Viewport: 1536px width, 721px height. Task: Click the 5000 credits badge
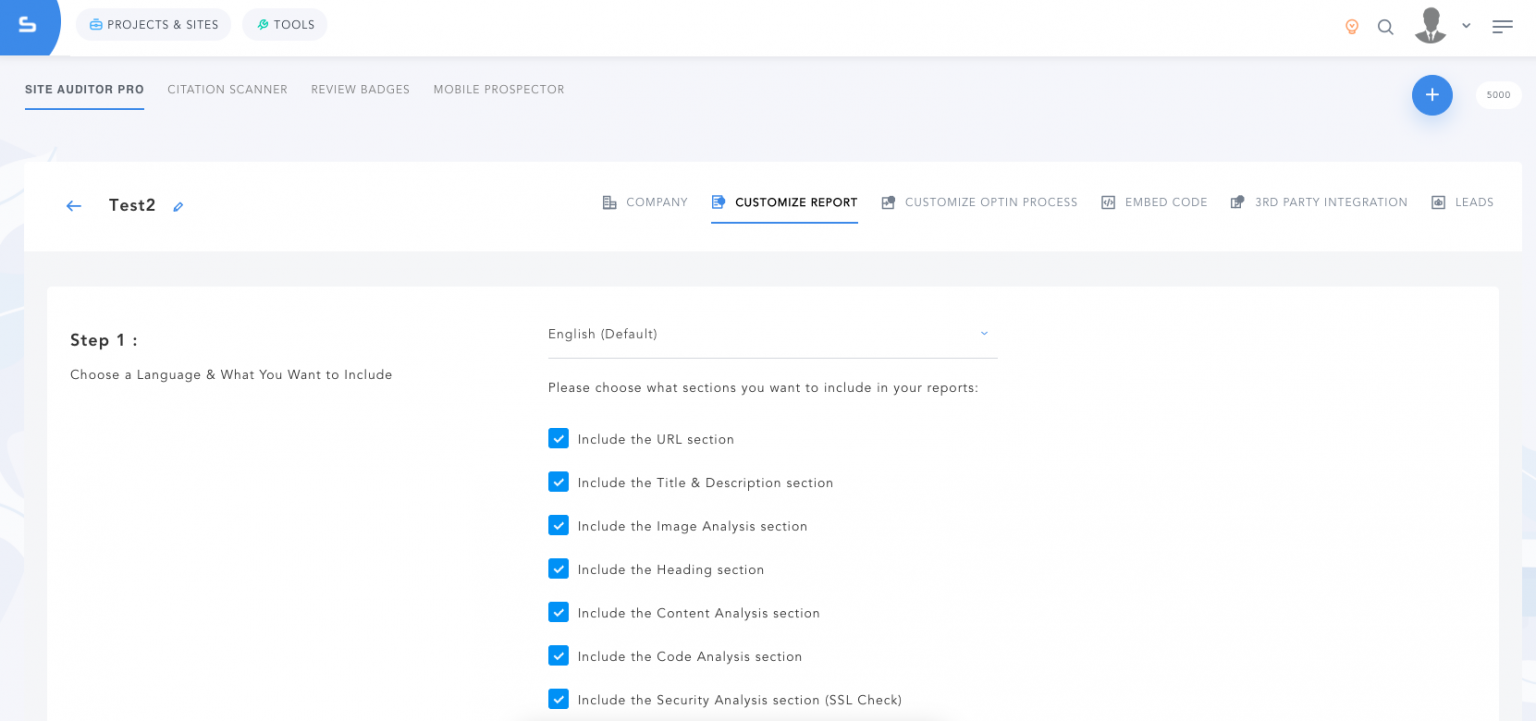(x=1498, y=95)
